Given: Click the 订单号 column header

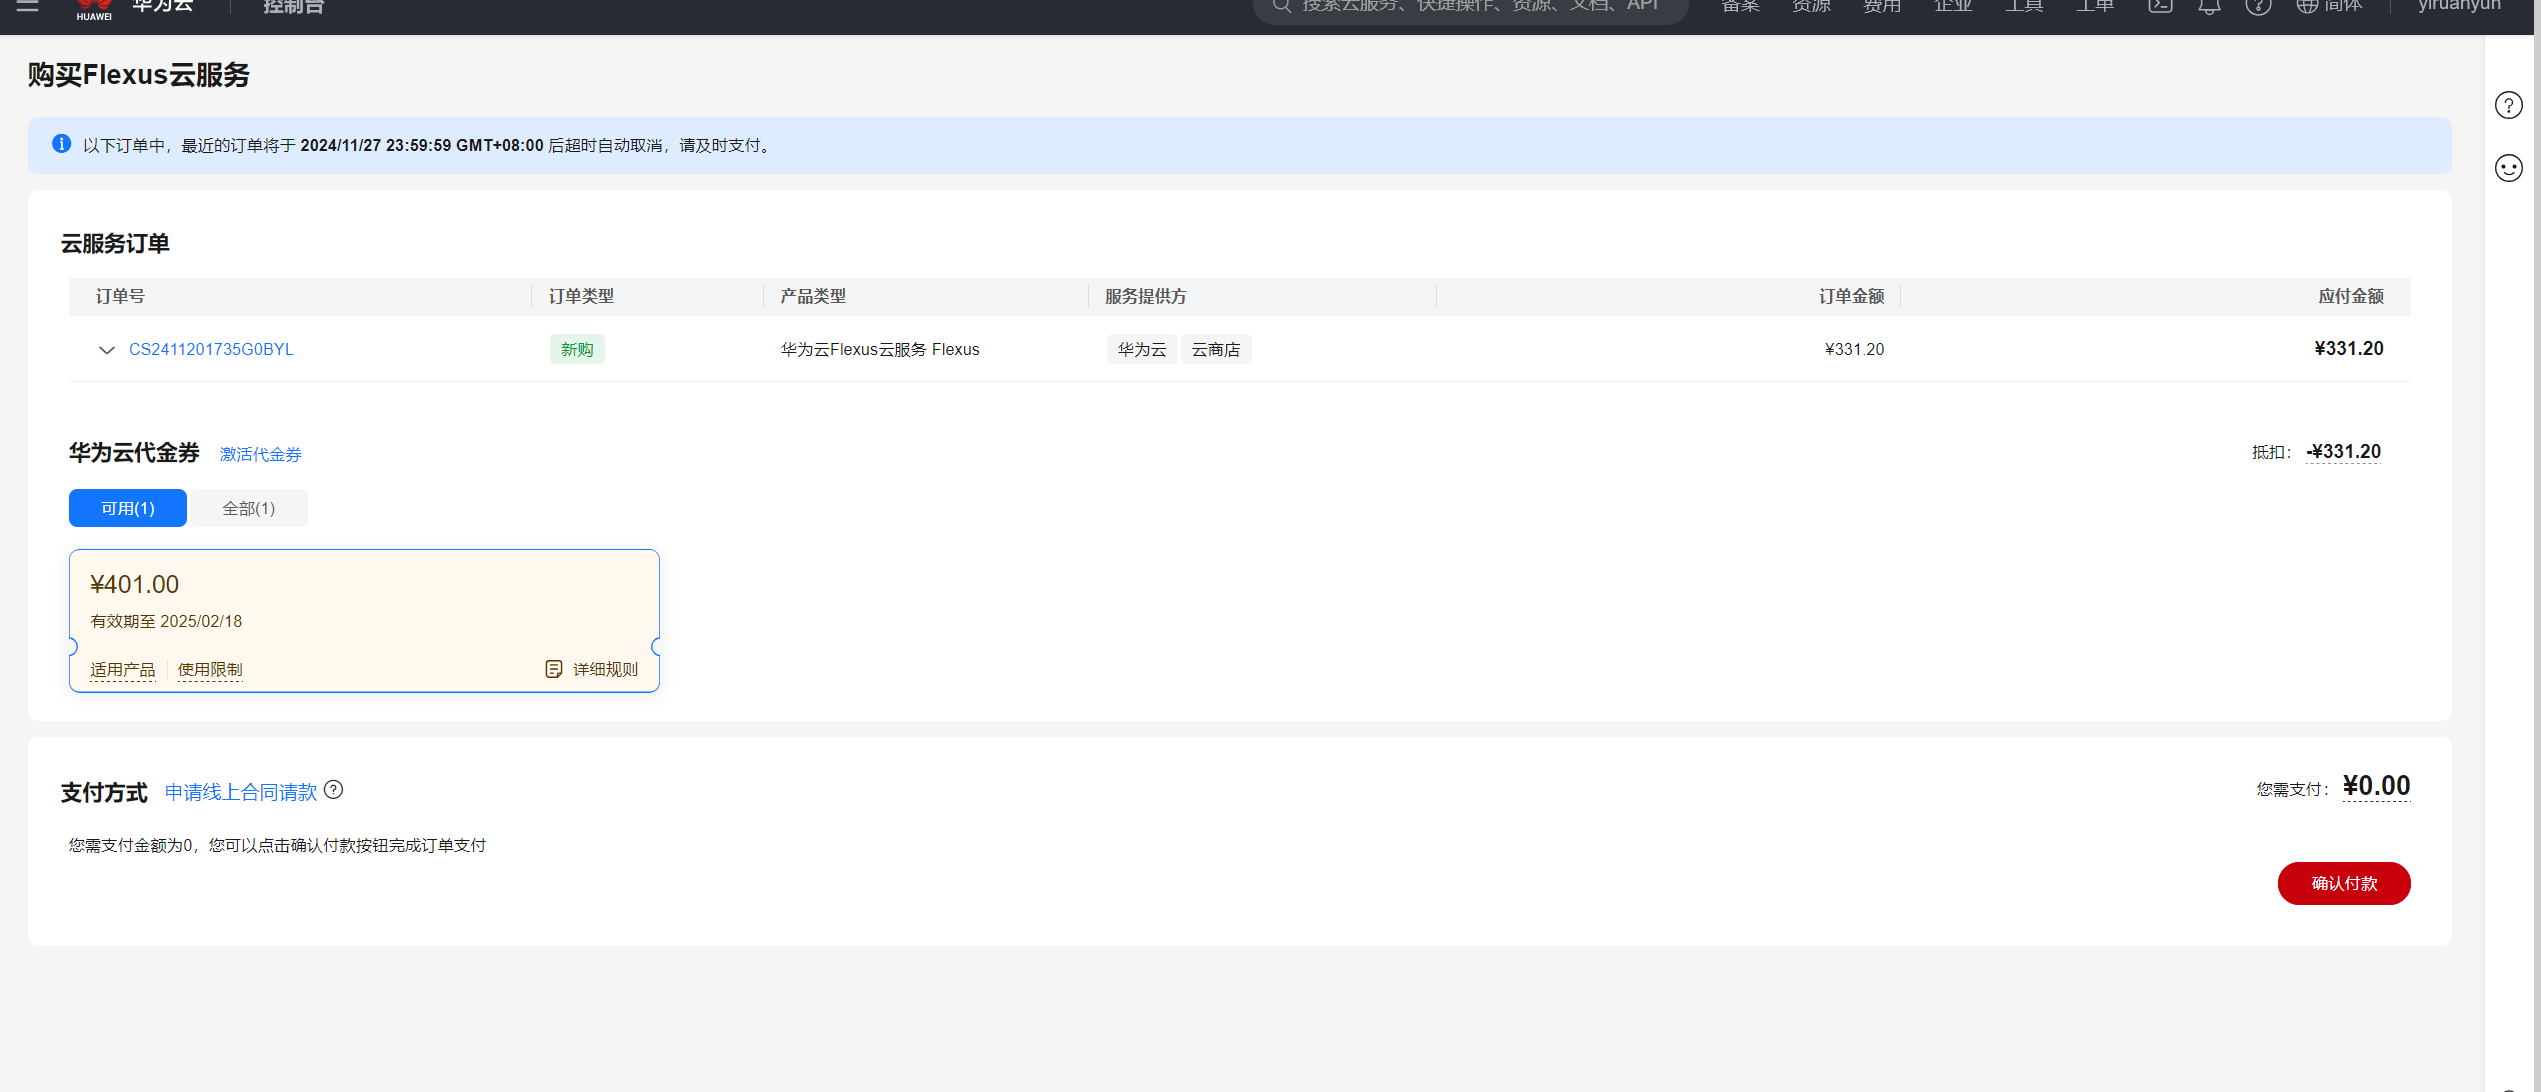Looking at the screenshot, I should click(120, 296).
